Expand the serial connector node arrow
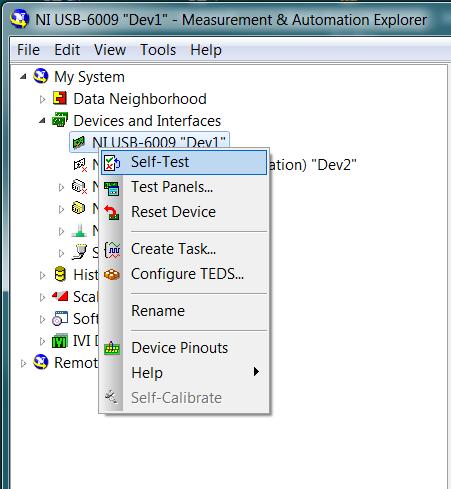 [61, 253]
